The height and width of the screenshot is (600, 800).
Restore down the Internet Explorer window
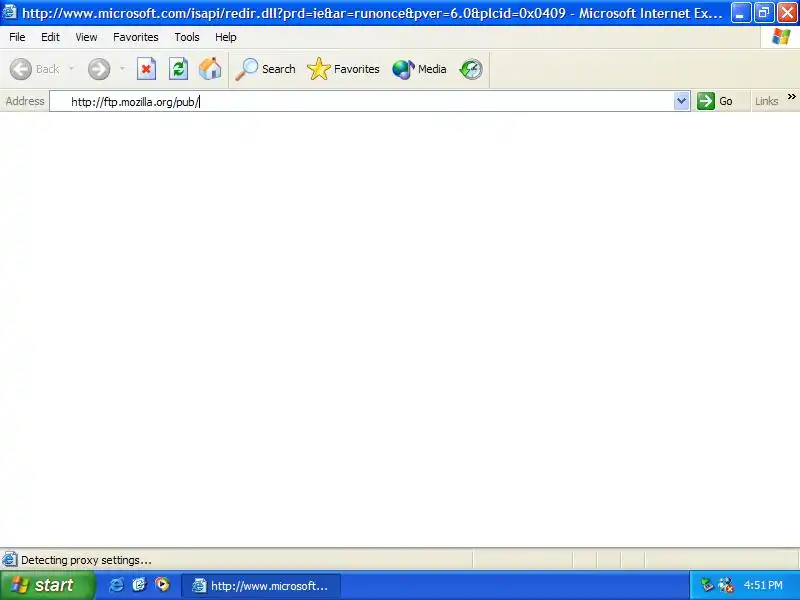tap(764, 13)
